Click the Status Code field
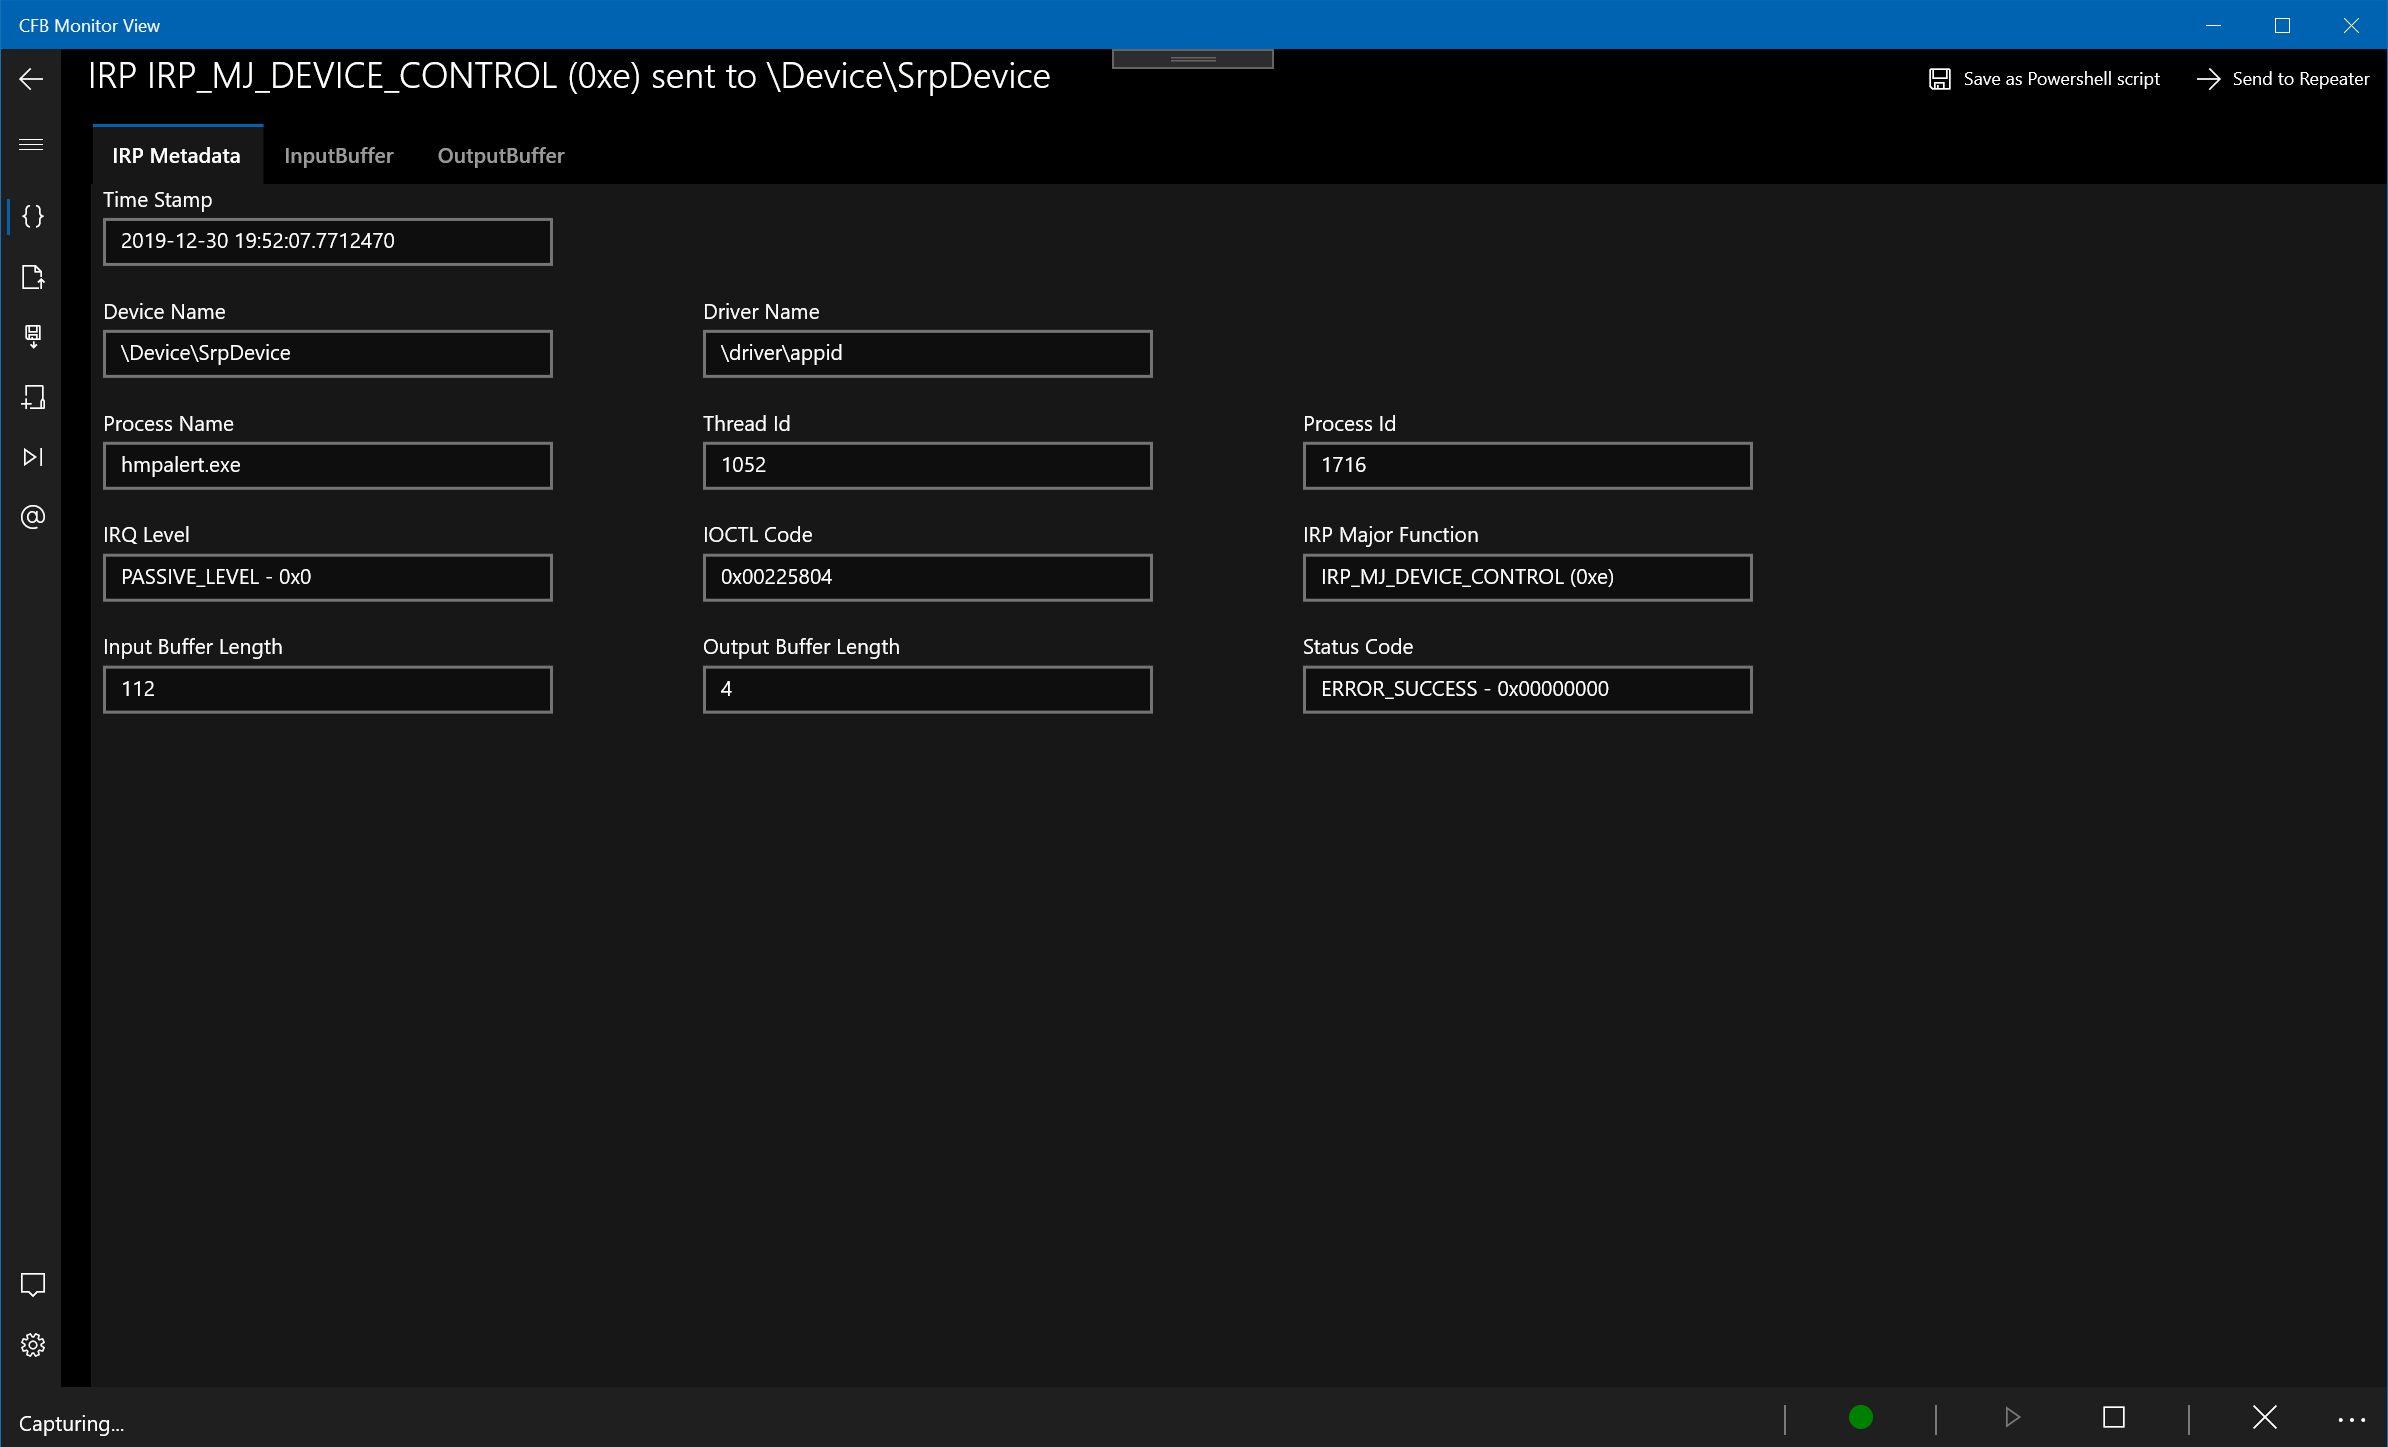This screenshot has height=1447, width=2388. pyautogui.click(x=1528, y=690)
